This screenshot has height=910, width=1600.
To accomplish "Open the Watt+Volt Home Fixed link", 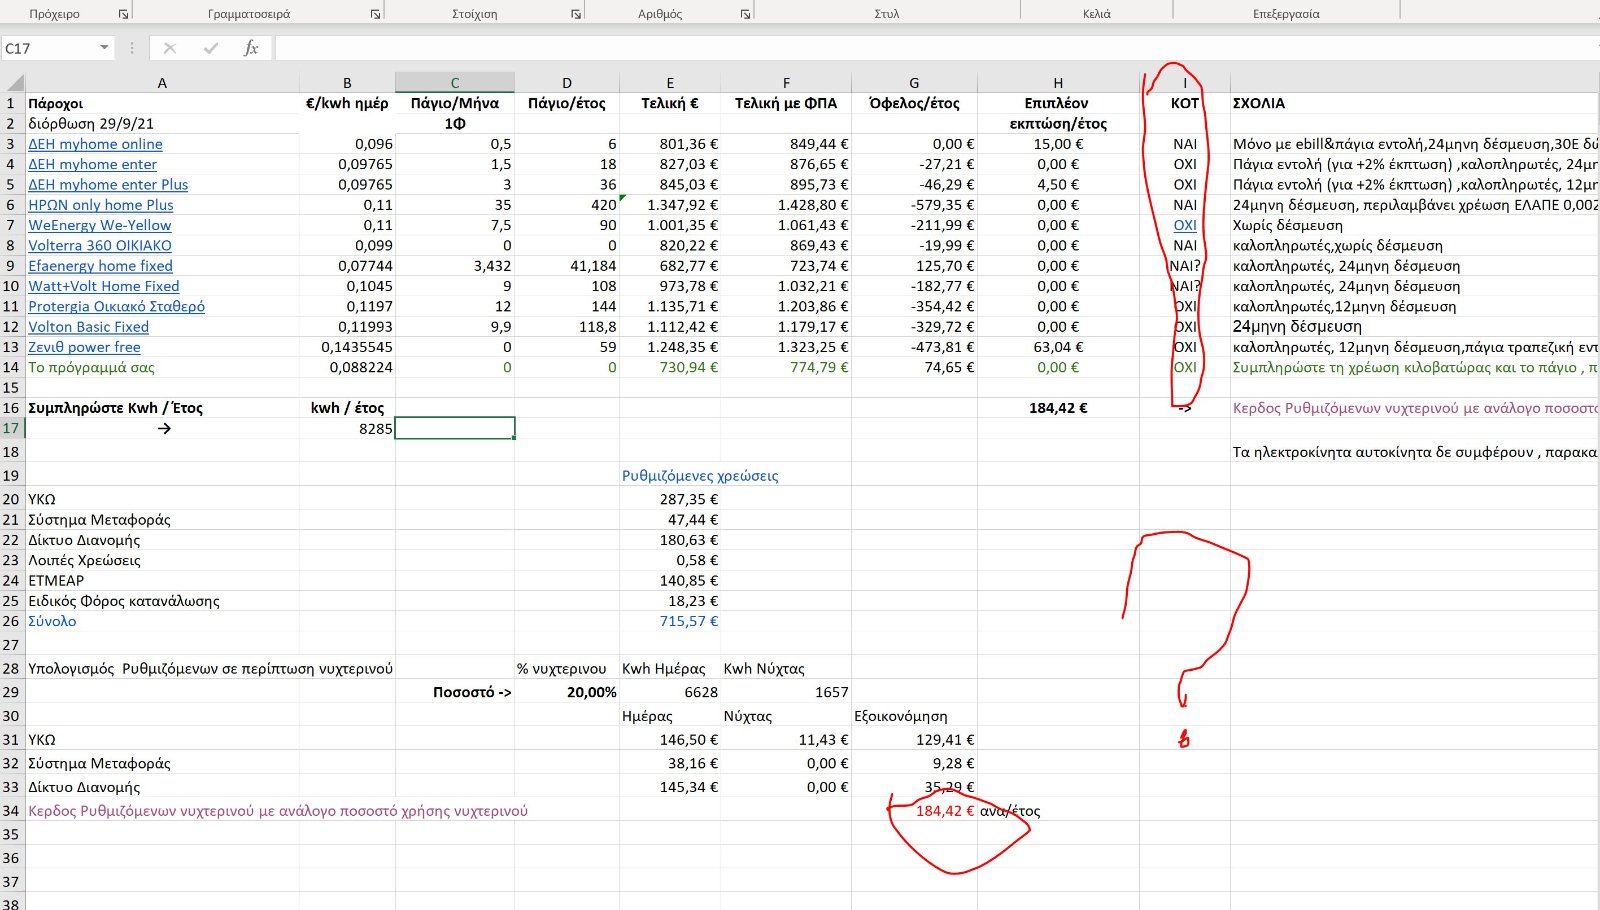I will click(104, 286).
